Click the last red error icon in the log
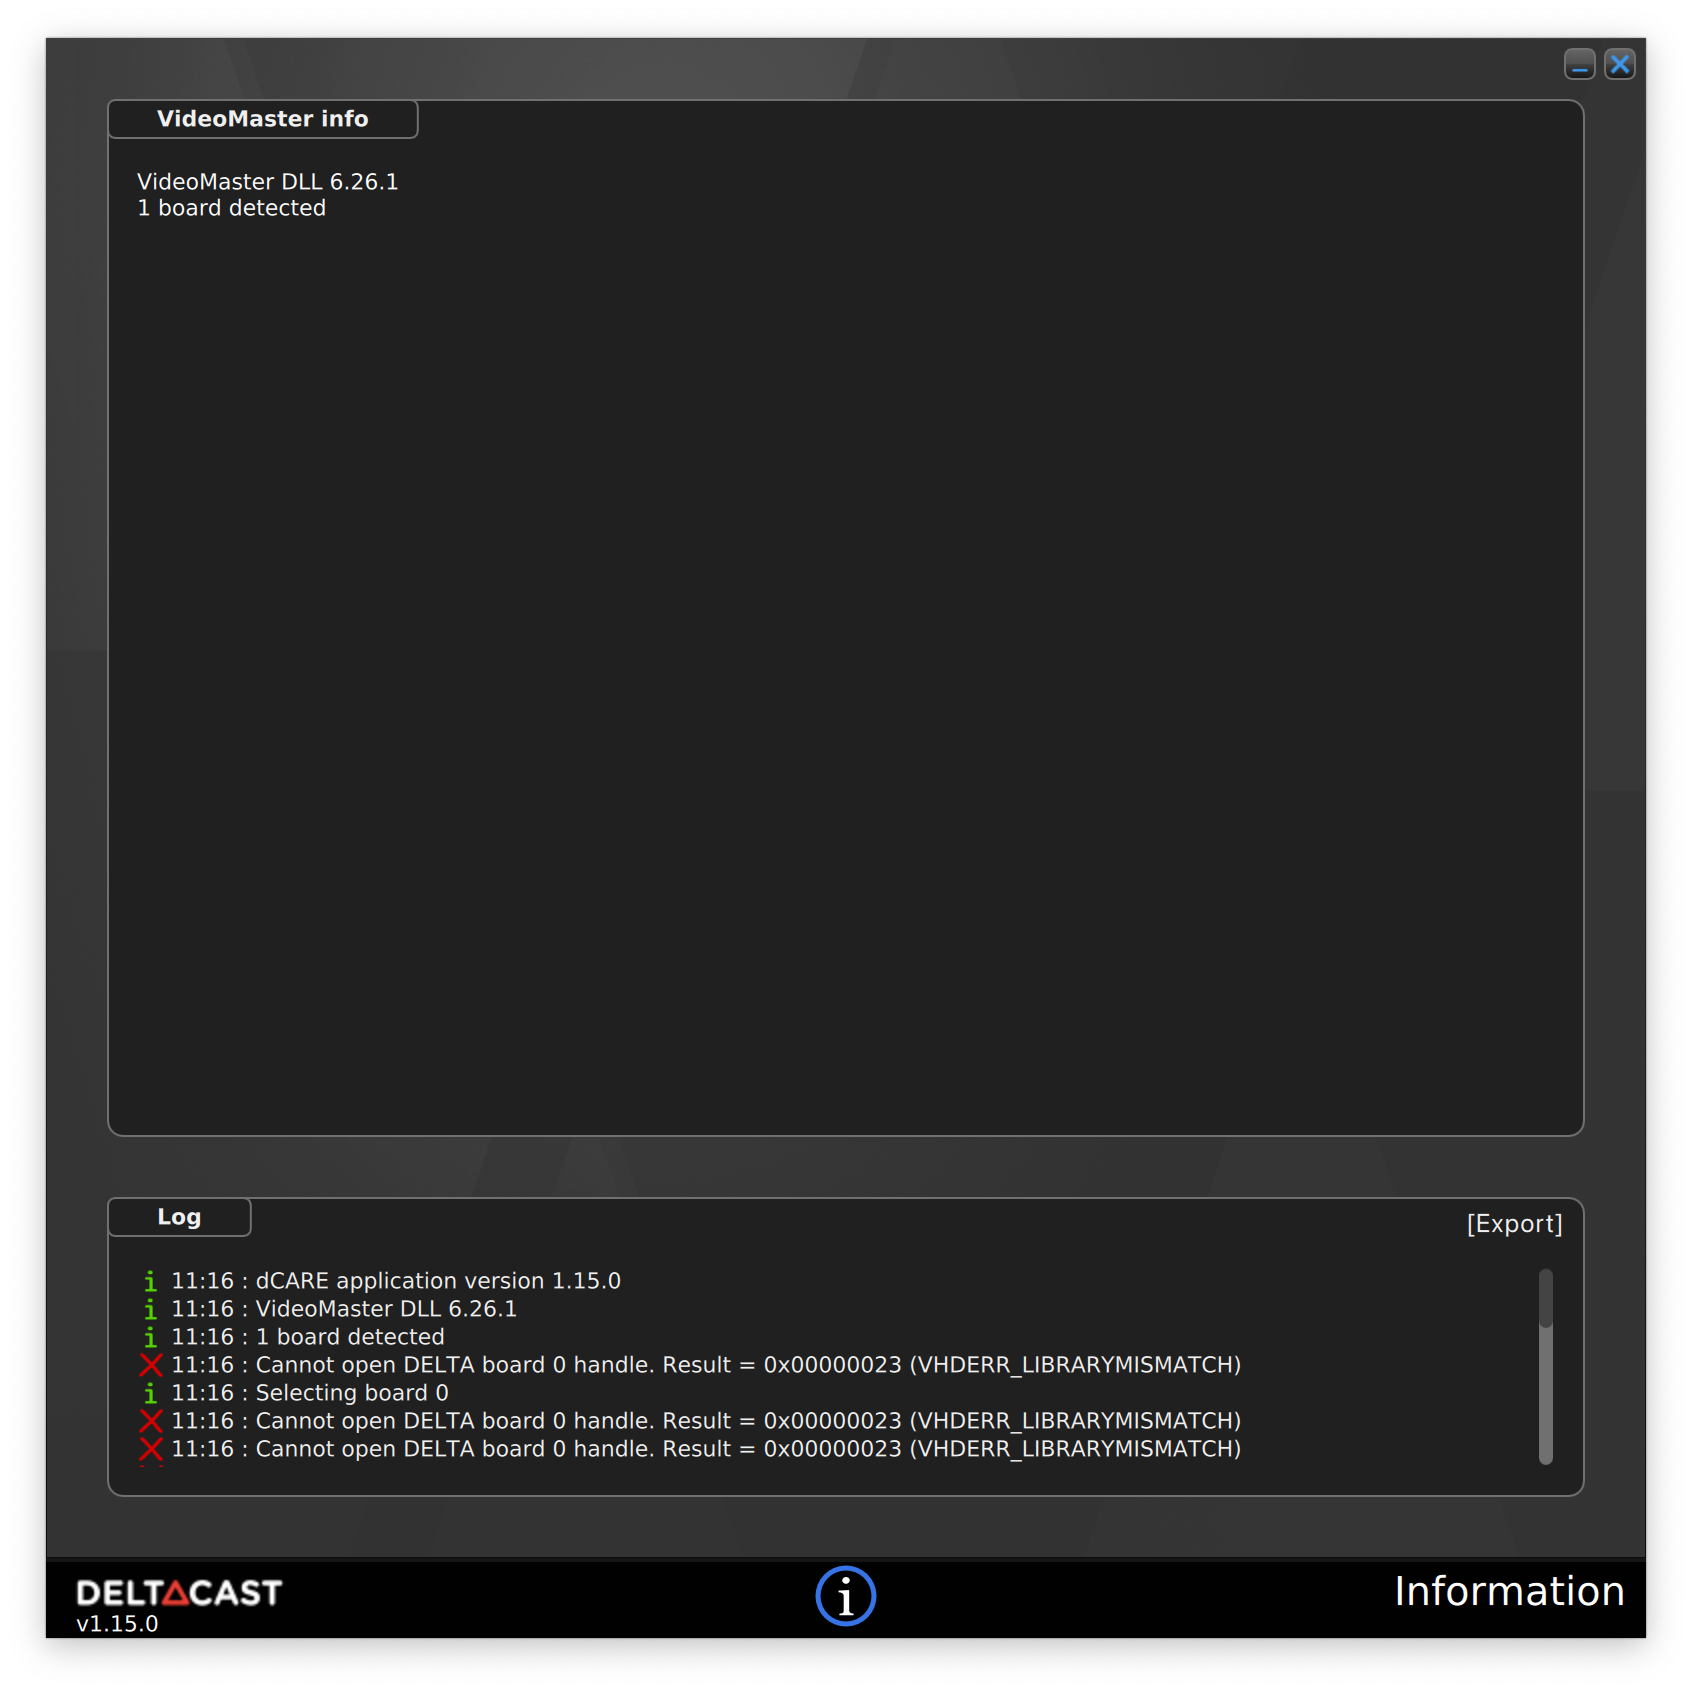This screenshot has width=1692, height=1692. pos(151,1449)
